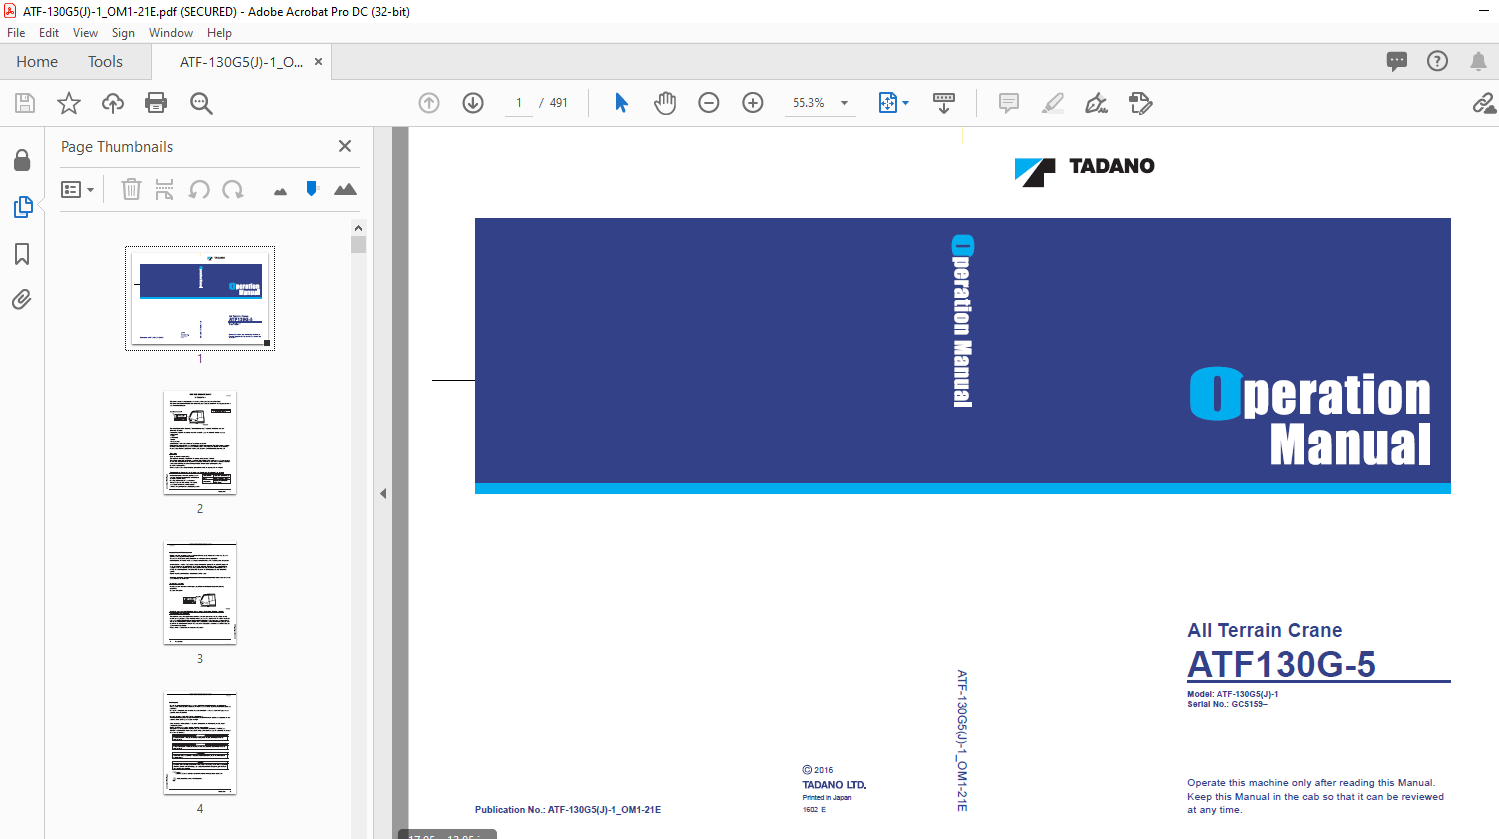Open the Help menu
Screen dimensions: 1499x839
pos(219,33)
